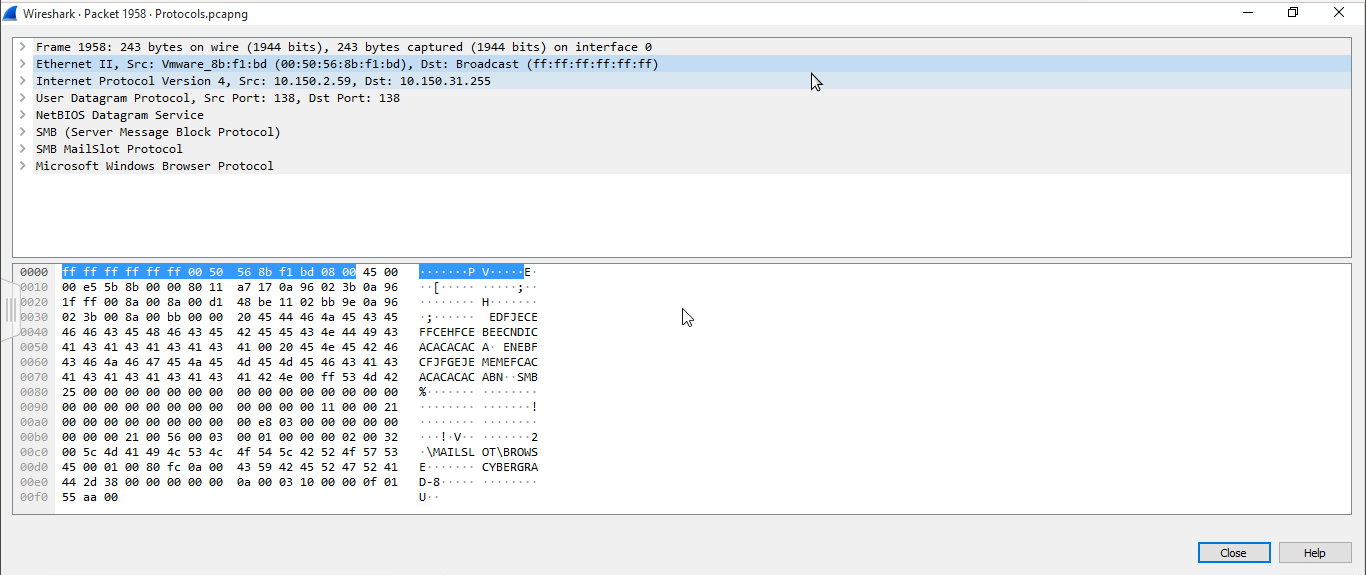
Task: Click offset 0090 in hex dump
Action: pyautogui.click(x=34, y=407)
